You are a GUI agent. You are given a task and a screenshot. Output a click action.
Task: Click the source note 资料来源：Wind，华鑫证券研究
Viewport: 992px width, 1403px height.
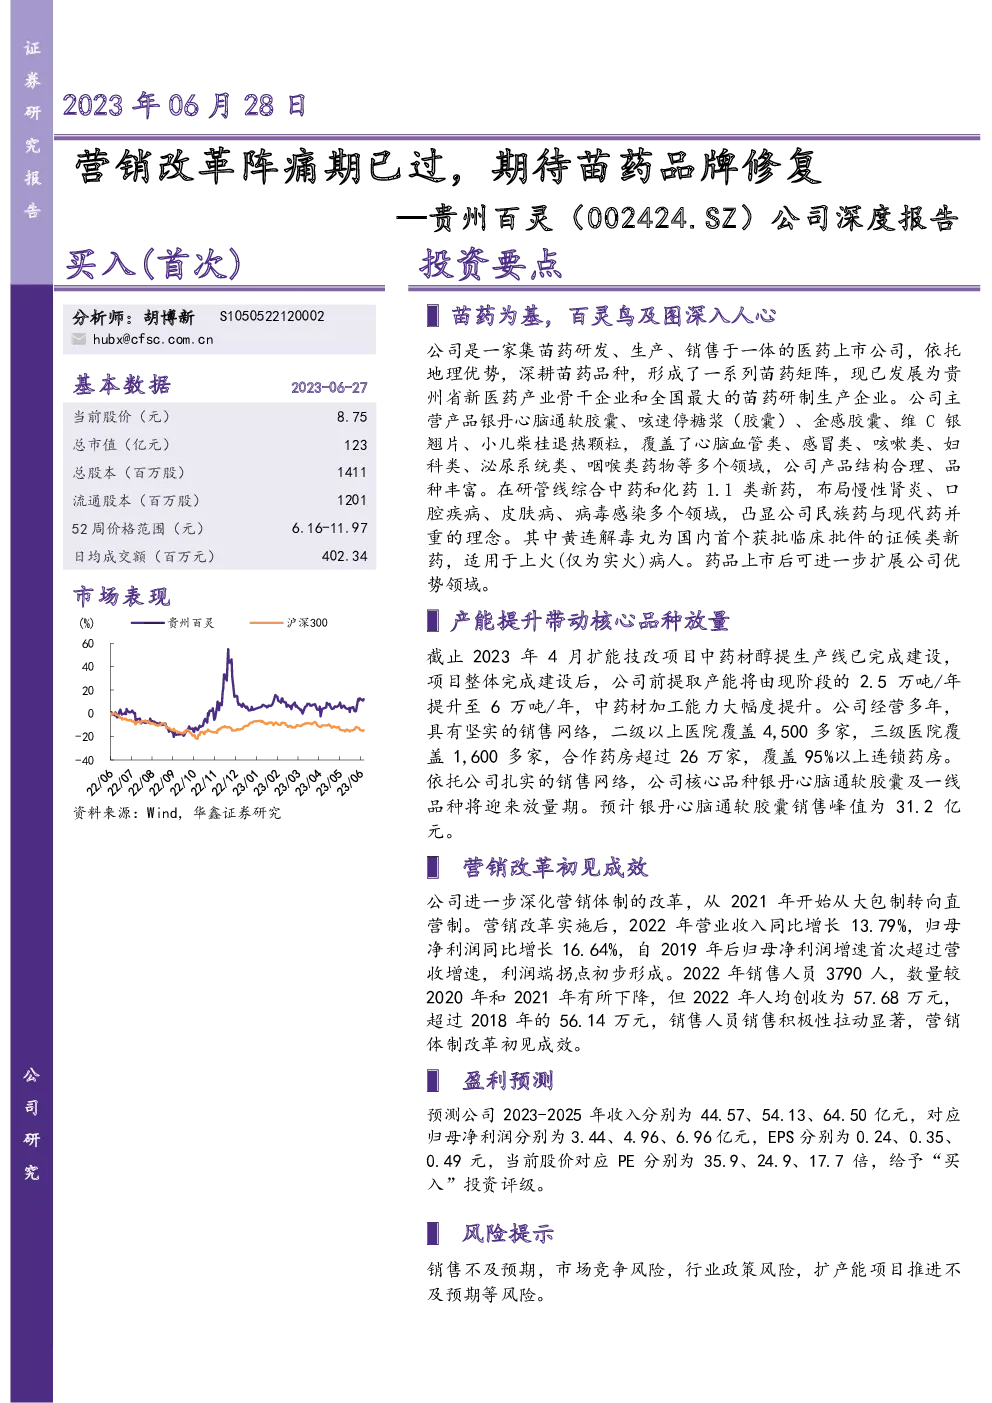click(x=177, y=813)
